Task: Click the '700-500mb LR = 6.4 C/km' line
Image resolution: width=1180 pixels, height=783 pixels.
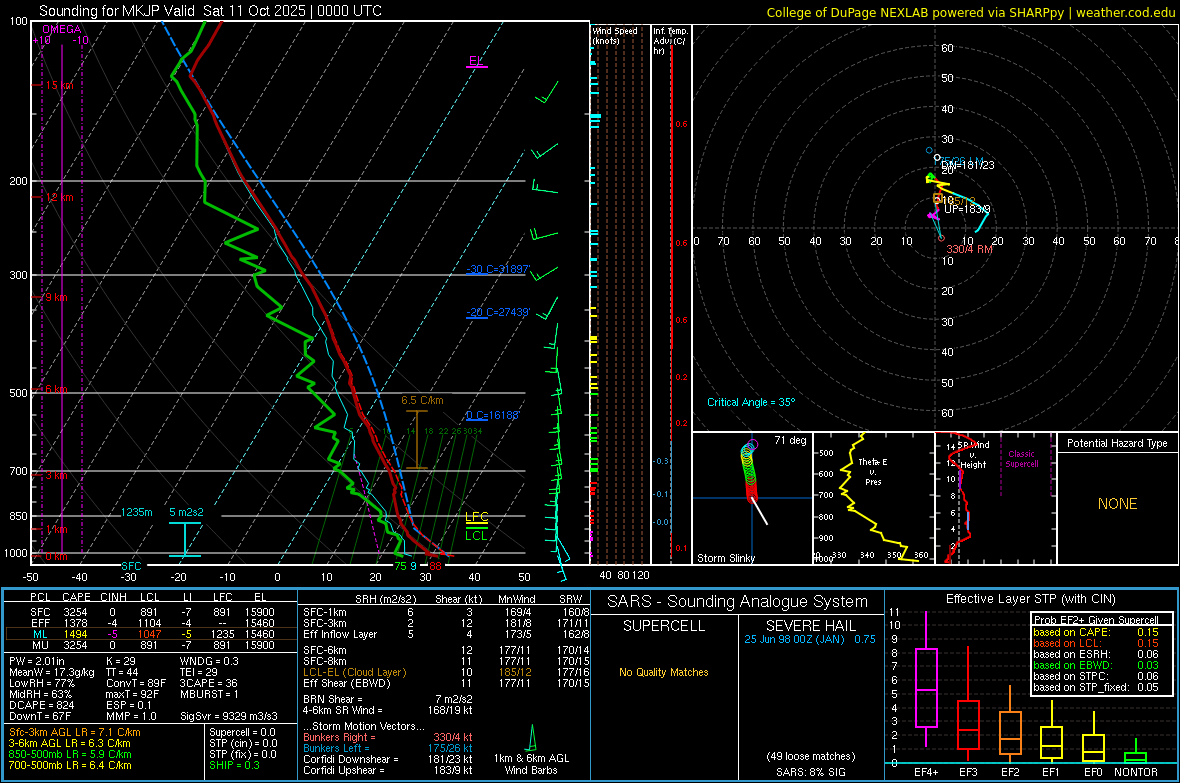Action: [x=70, y=765]
